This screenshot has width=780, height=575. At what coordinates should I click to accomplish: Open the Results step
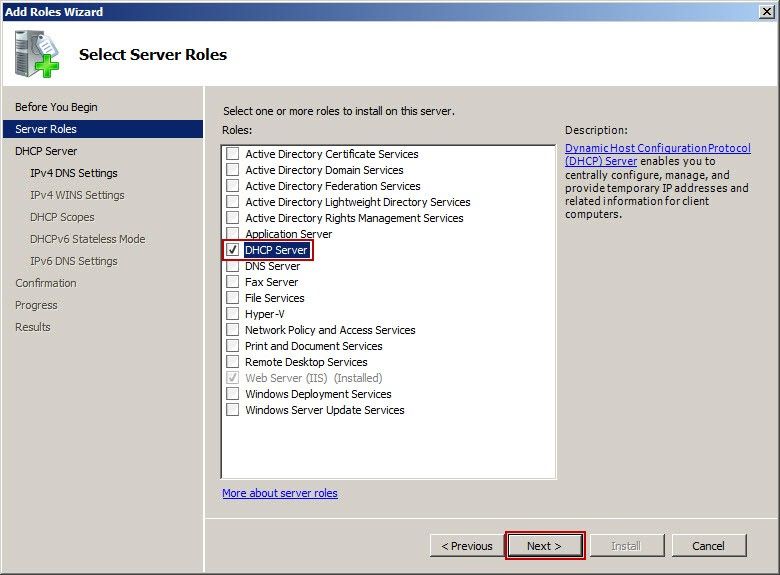(33, 327)
